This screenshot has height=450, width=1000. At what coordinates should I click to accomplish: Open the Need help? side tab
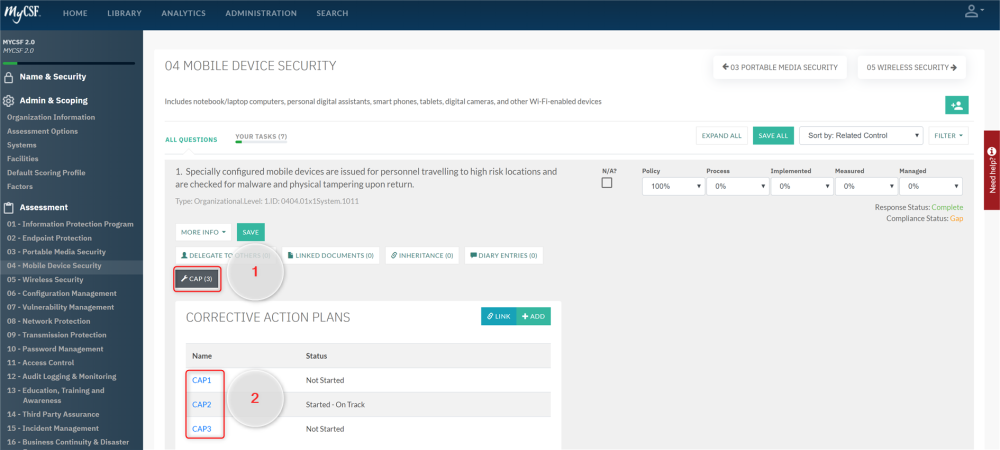tap(992, 170)
